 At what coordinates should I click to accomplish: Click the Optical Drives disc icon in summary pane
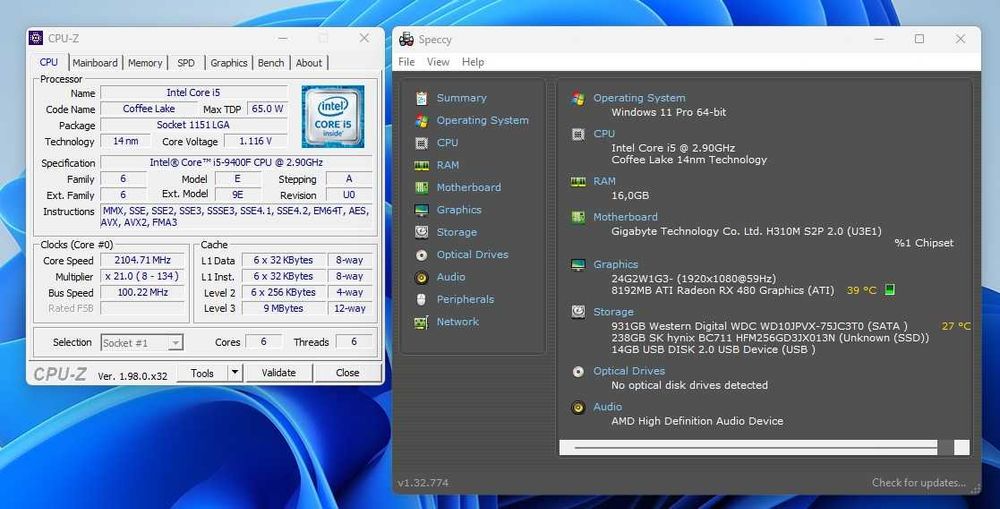pyautogui.click(x=578, y=371)
